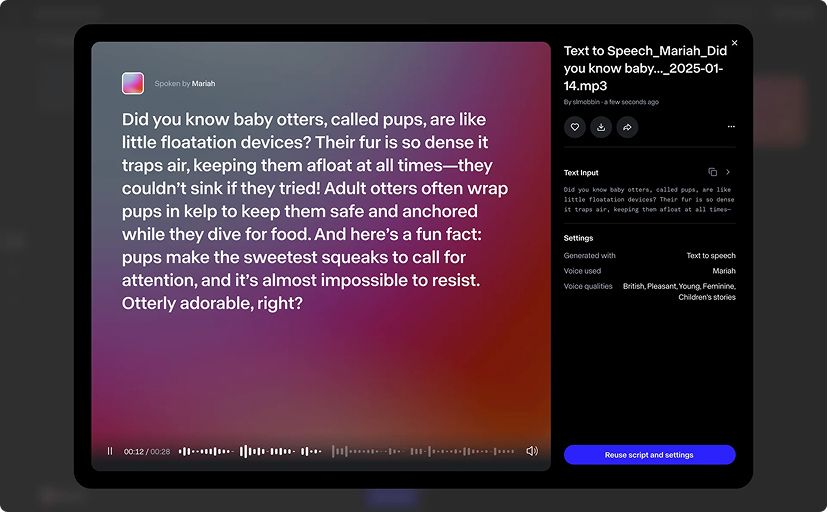The height and width of the screenshot is (512, 828).
Task: Click the Mariah name beside Spoken by
Action: click(203, 84)
